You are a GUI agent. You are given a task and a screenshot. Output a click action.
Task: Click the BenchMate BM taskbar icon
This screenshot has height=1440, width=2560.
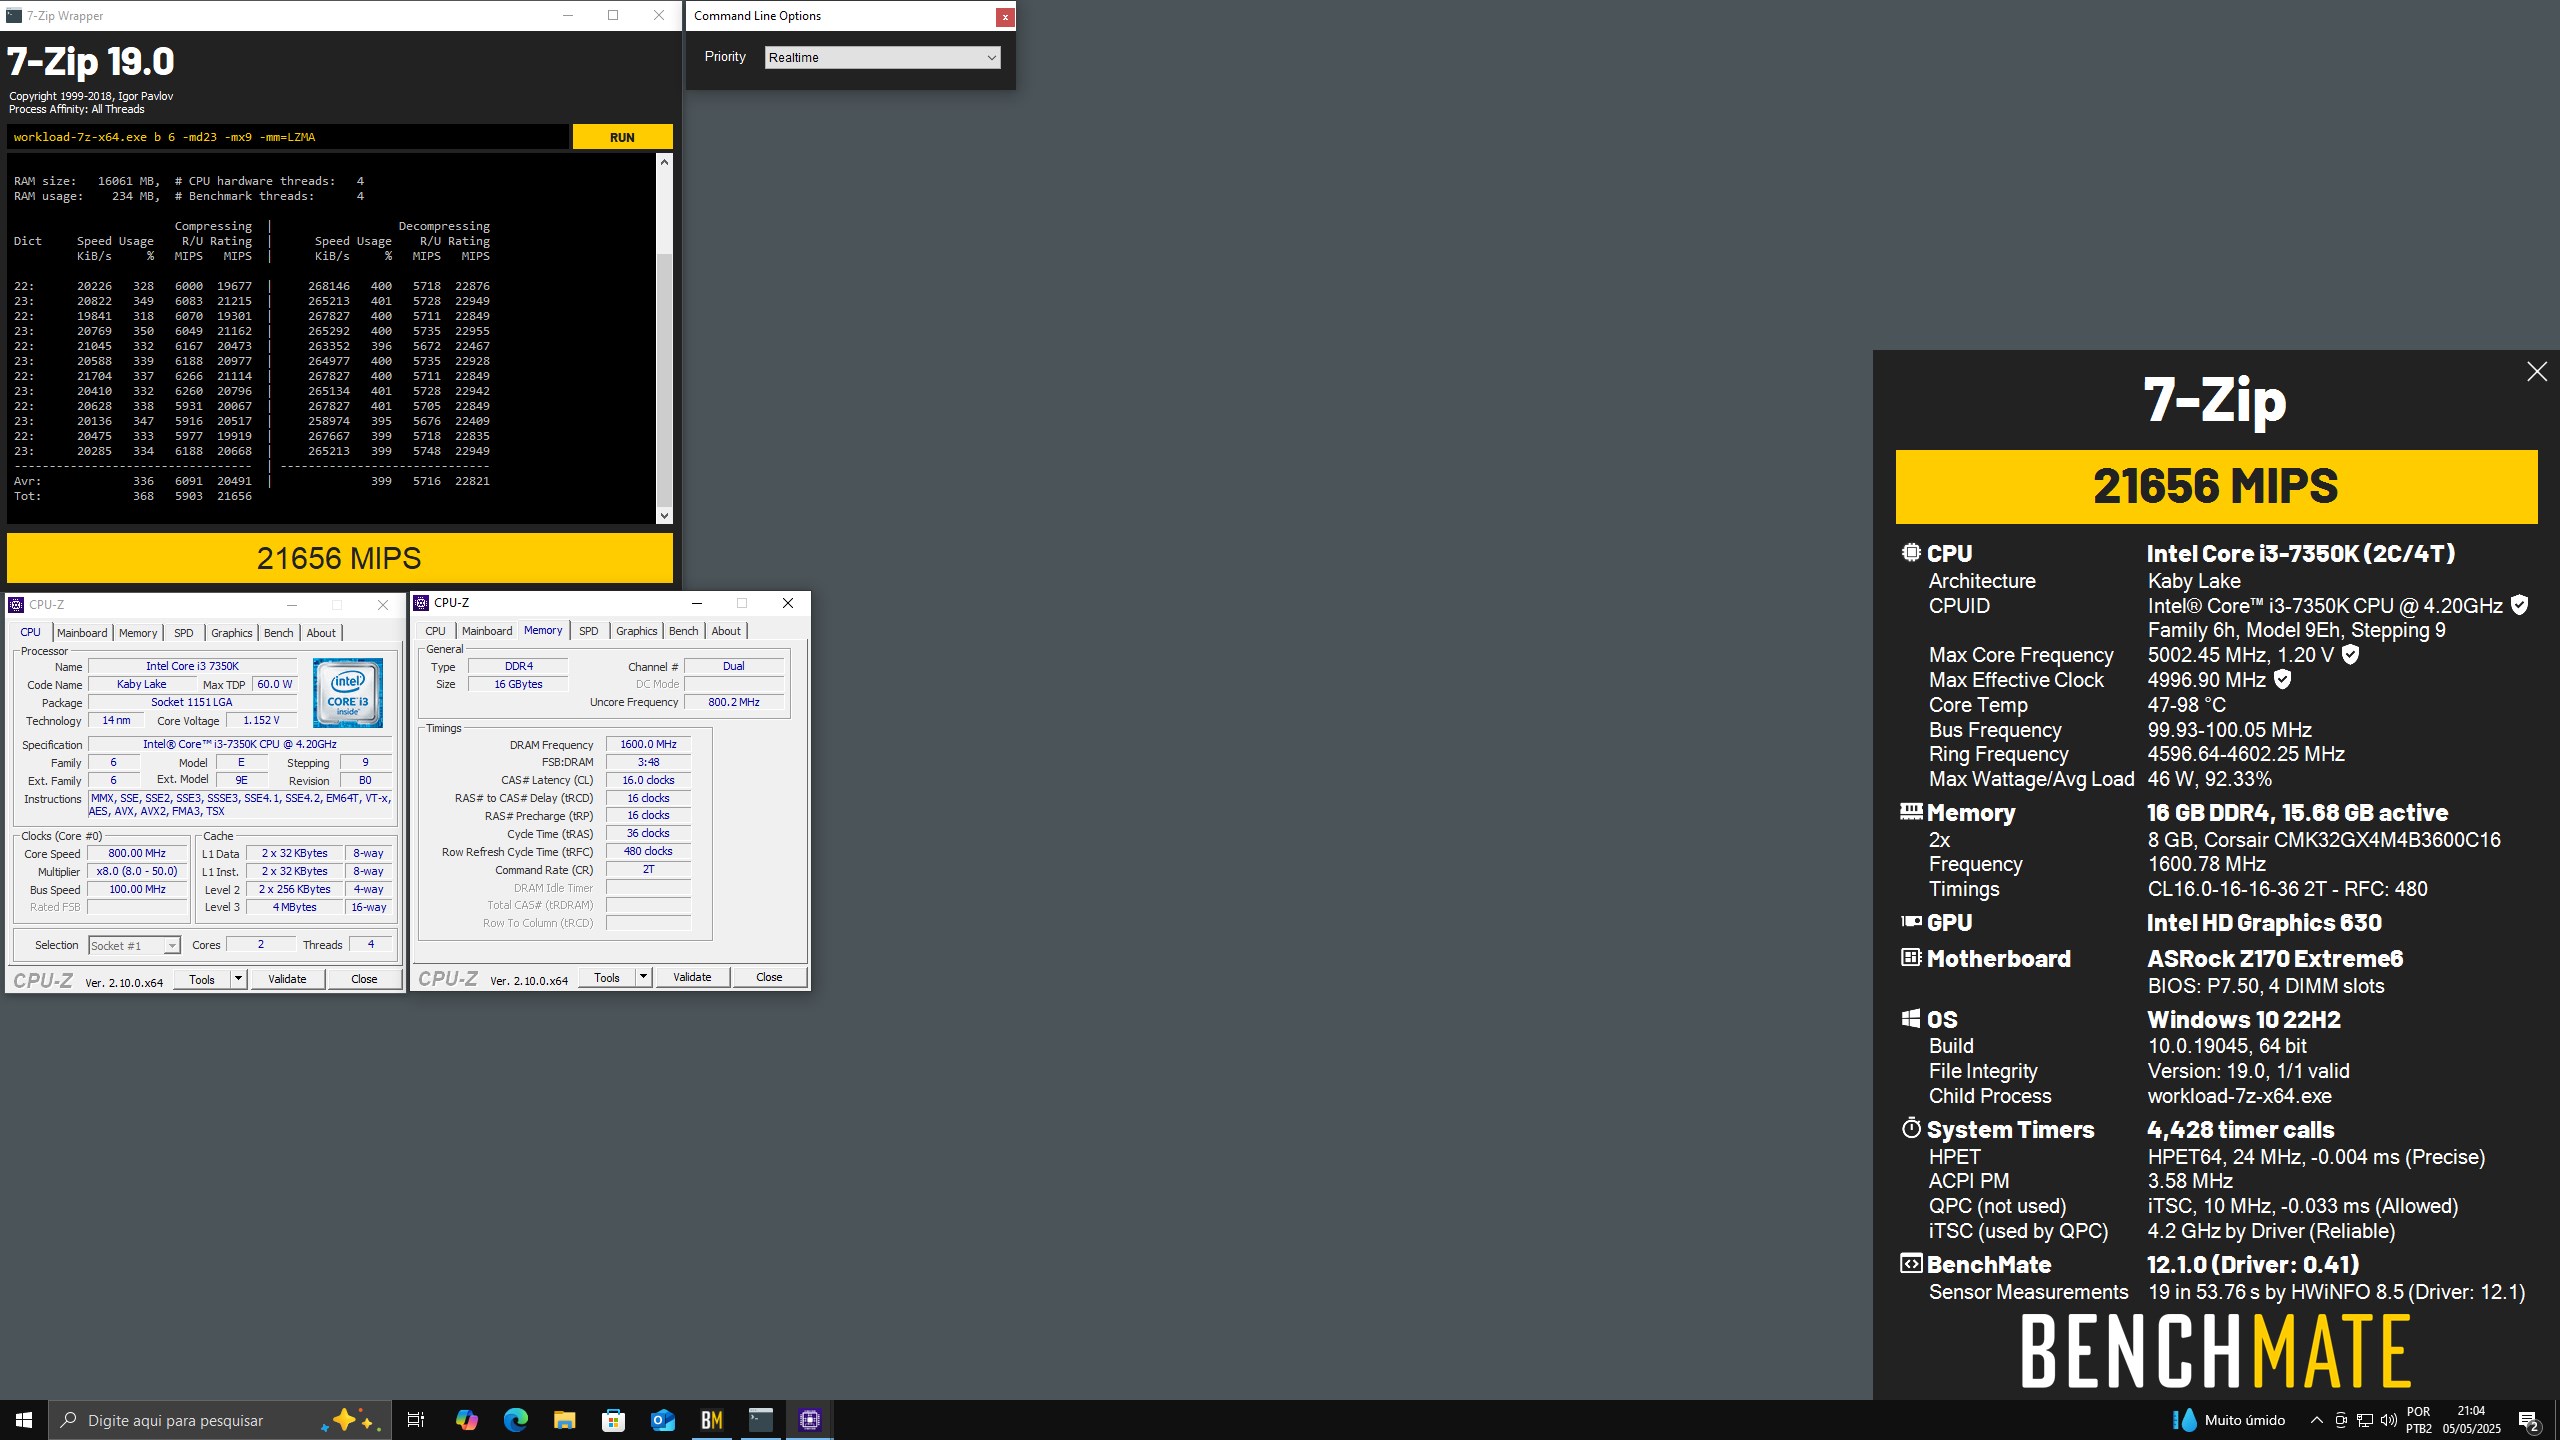(x=712, y=1420)
